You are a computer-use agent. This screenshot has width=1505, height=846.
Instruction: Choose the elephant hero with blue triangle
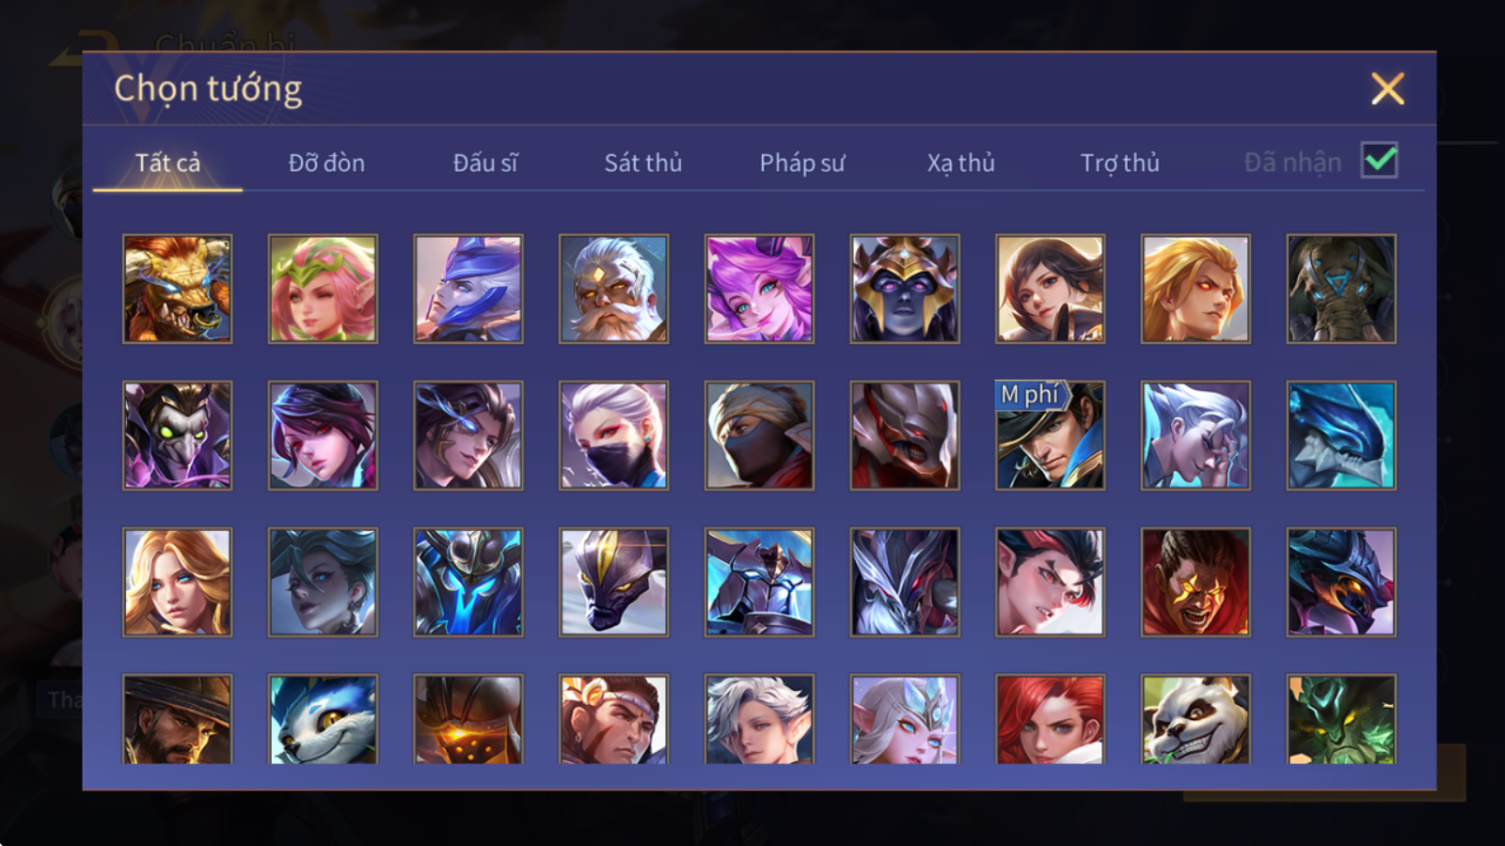click(x=1341, y=289)
